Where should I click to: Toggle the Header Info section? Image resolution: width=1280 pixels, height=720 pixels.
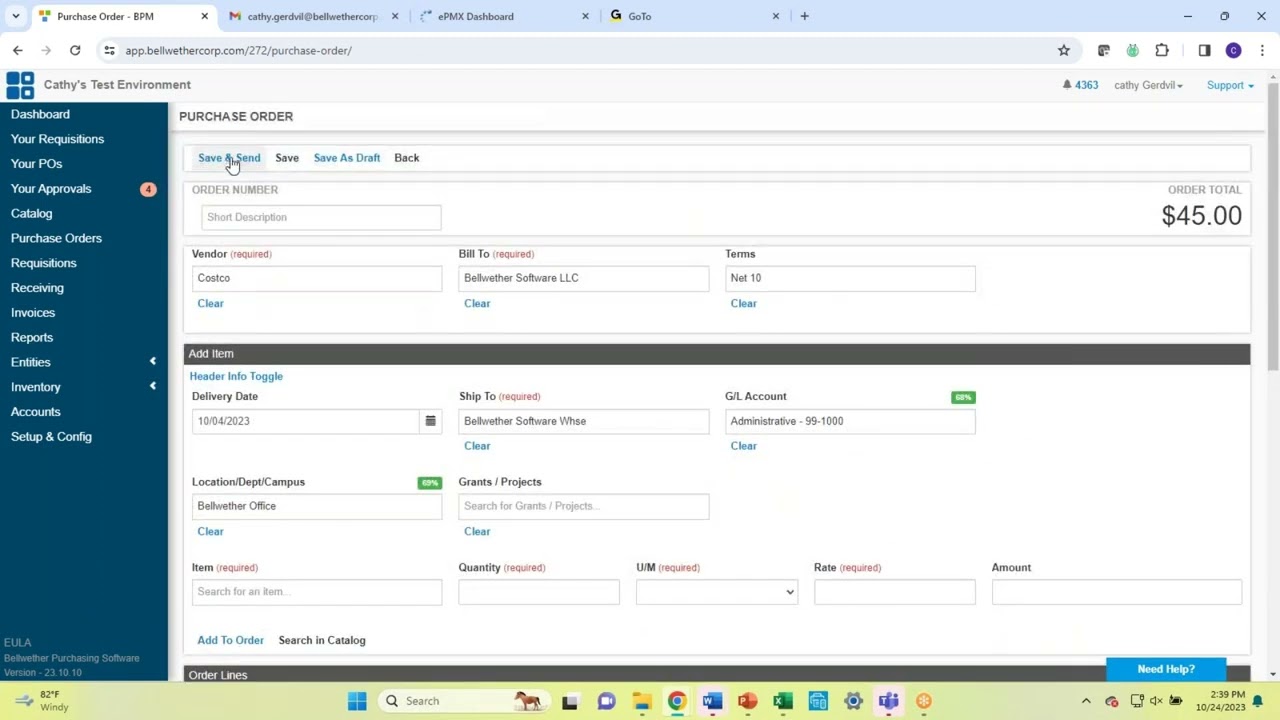(236, 376)
